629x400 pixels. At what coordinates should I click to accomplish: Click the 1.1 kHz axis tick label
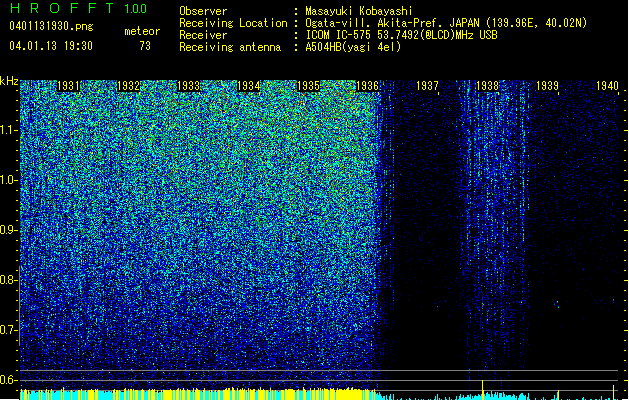coord(9,130)
